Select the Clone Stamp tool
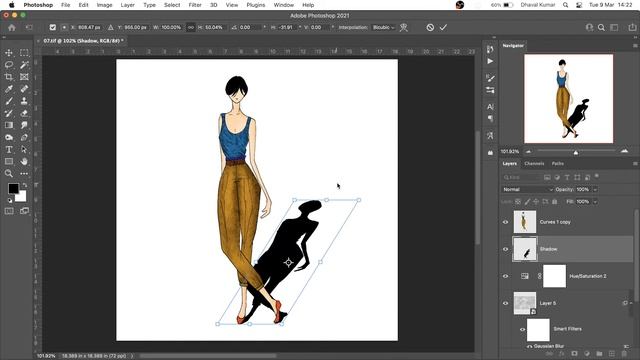640x360 pixels. (24, 101)
